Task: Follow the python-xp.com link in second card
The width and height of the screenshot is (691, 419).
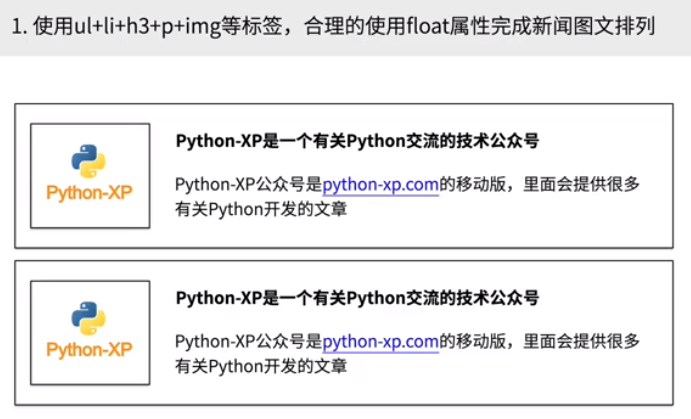Action: tap(380, 342)
